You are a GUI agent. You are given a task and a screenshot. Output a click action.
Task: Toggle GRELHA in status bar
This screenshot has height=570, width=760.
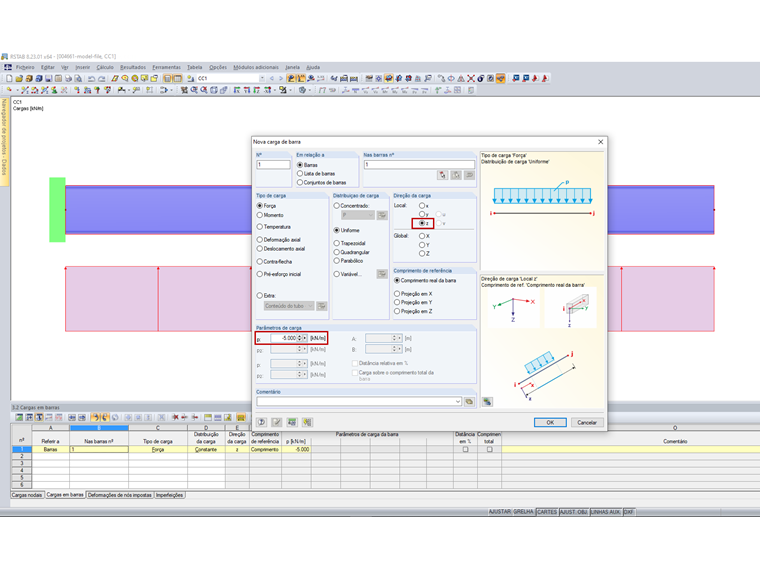(523, 512)
